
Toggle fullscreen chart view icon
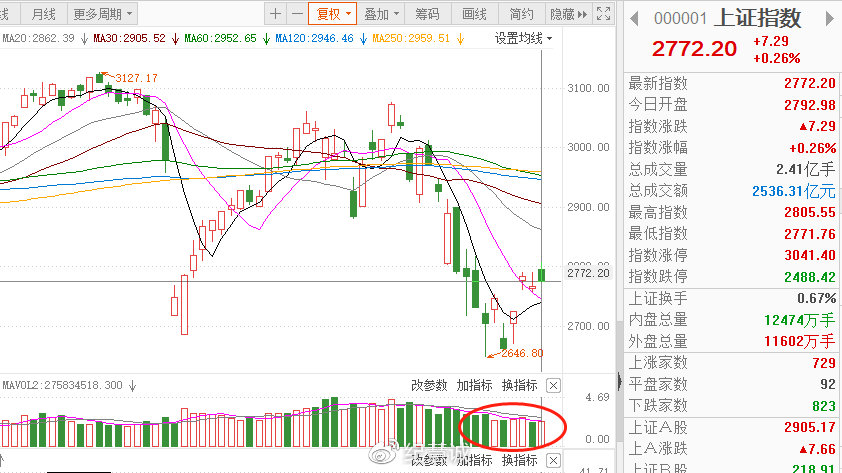604,14
